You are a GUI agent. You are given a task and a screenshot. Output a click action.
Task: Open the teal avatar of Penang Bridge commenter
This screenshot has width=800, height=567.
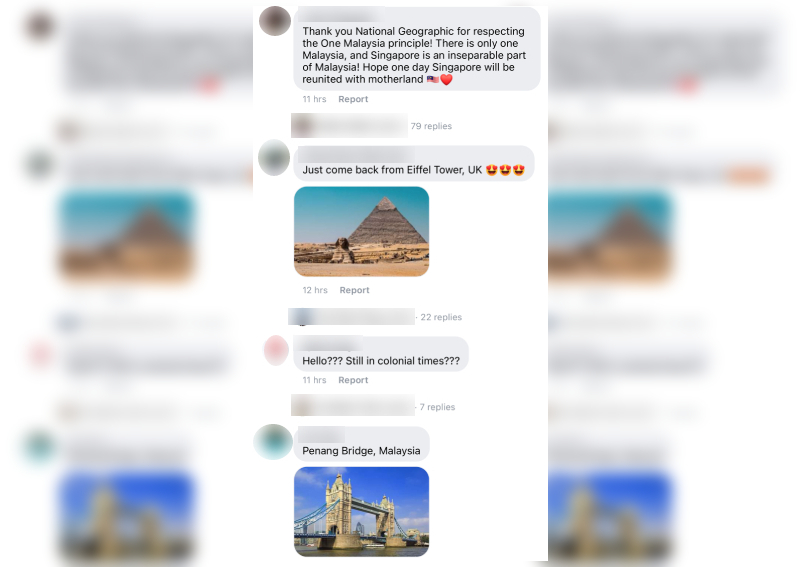pyautogui.click(x=273, y=442)
